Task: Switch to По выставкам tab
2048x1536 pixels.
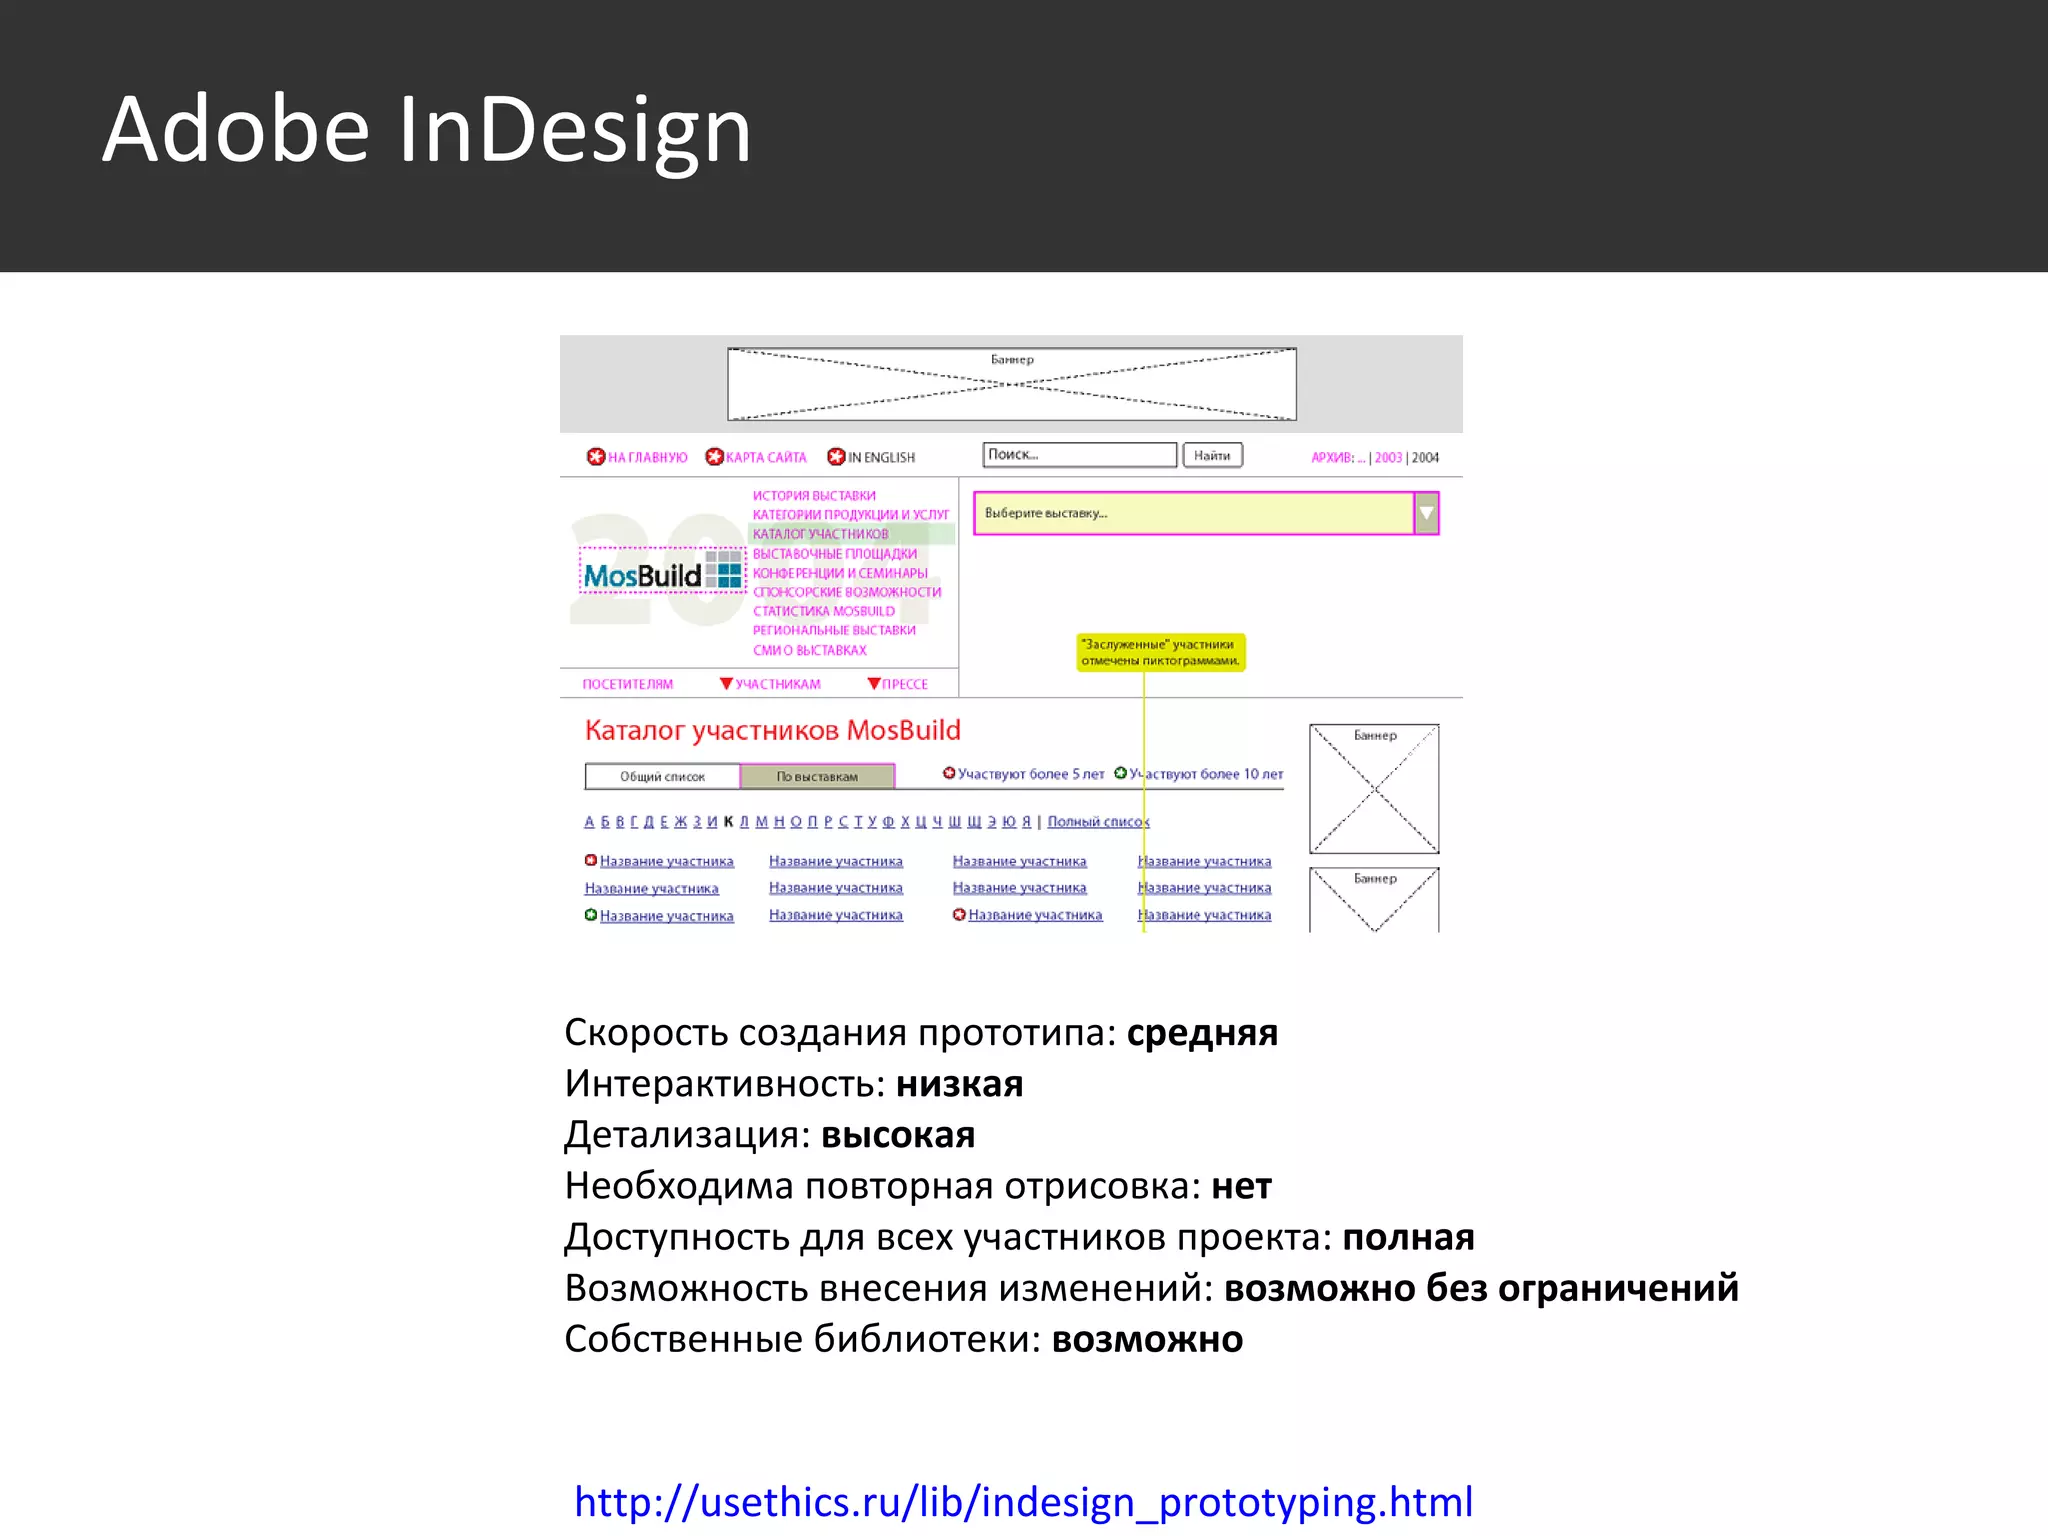Action: (817, 776)
